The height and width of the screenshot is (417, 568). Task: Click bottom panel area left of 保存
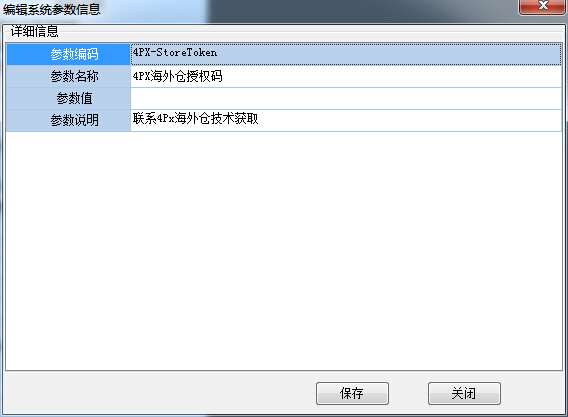coord(159,393)
